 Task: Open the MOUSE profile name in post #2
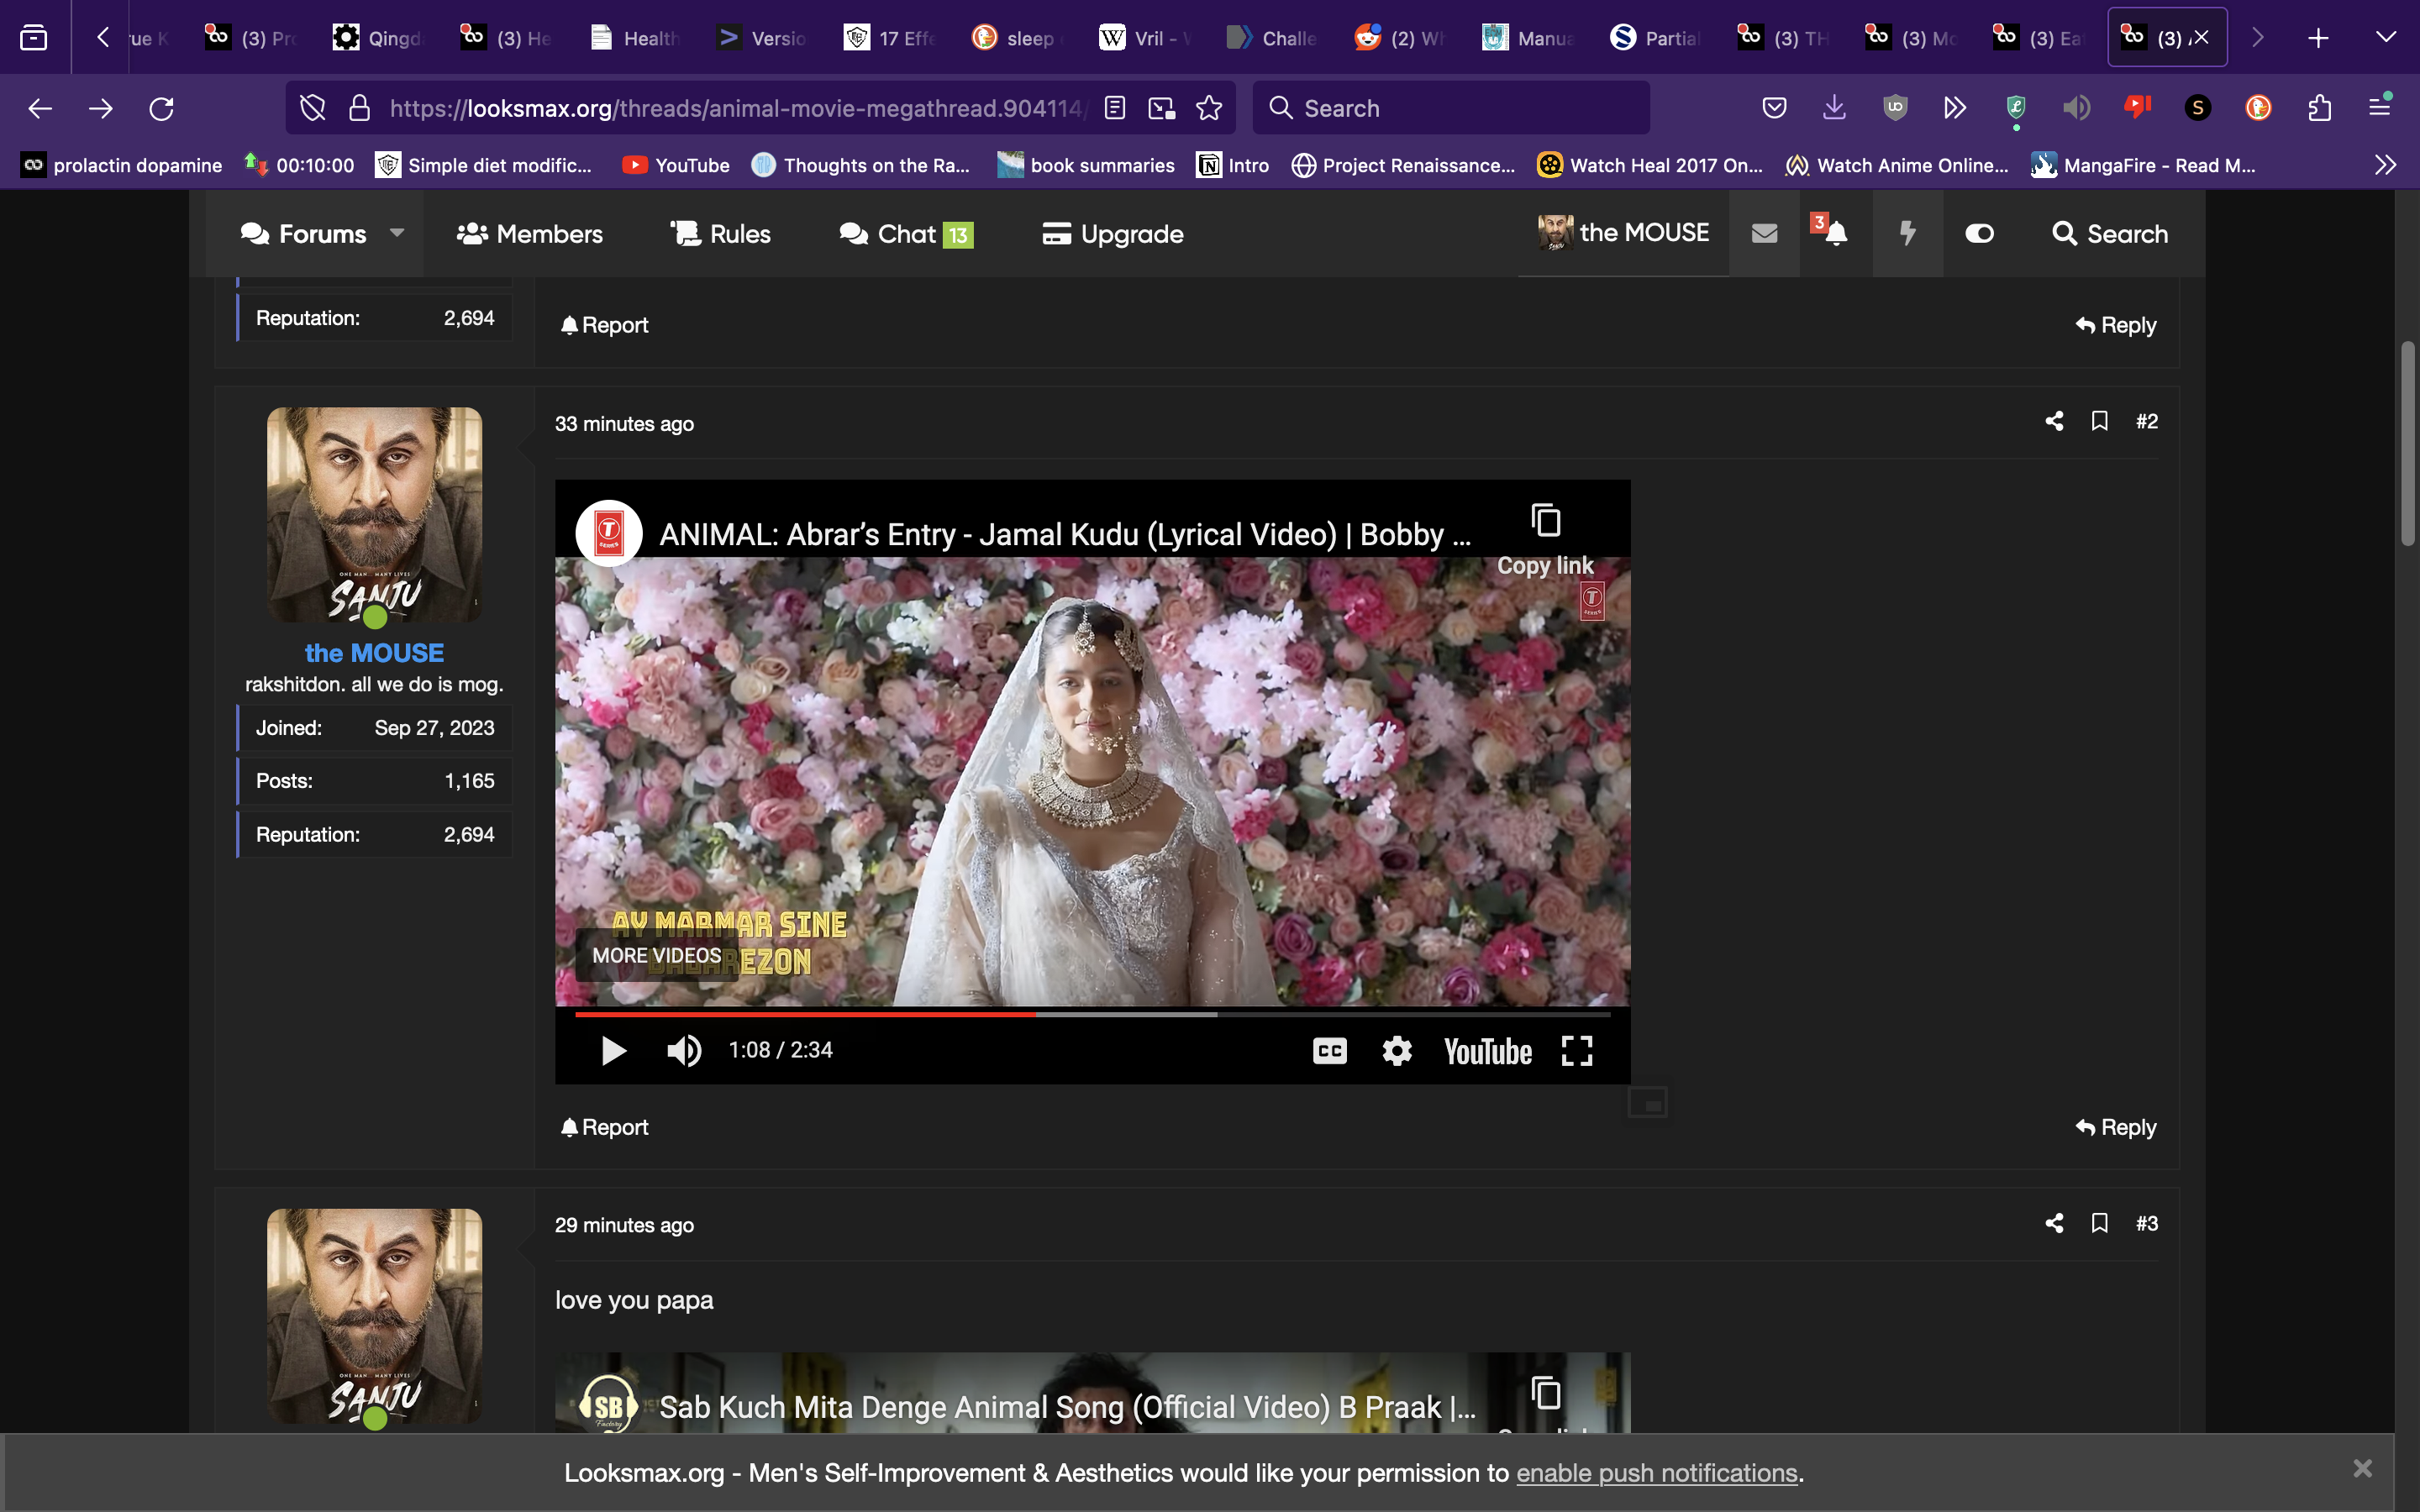374,653
